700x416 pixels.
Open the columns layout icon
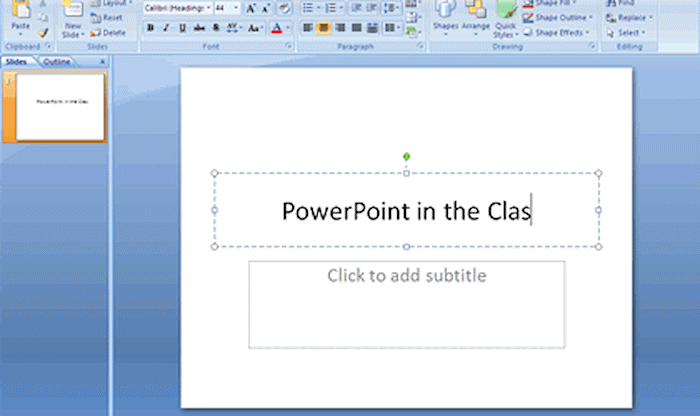pyautogui.click(x=392, y=28)
